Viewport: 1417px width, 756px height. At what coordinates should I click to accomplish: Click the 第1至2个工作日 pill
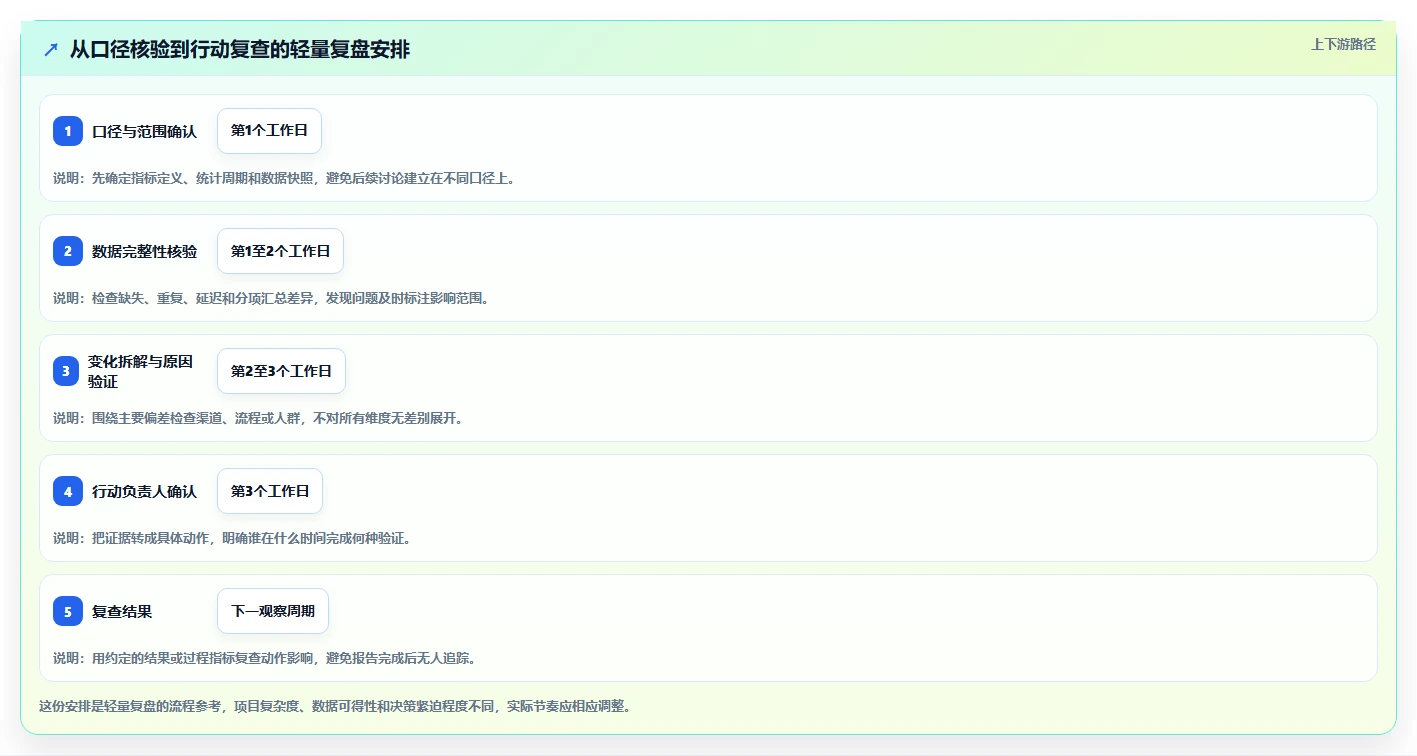click(x=280, y=251)
